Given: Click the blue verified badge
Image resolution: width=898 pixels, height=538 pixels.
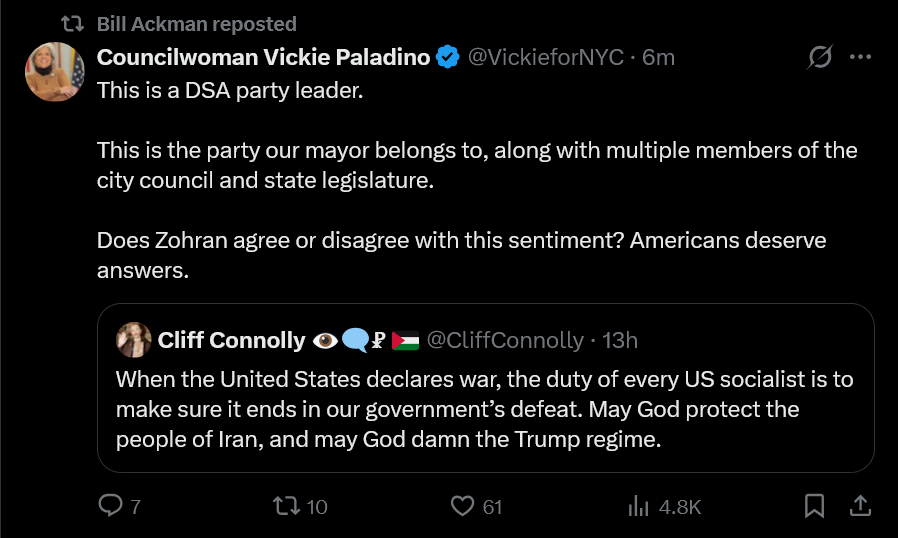Looking at the screenshot, I should point(448,57).
